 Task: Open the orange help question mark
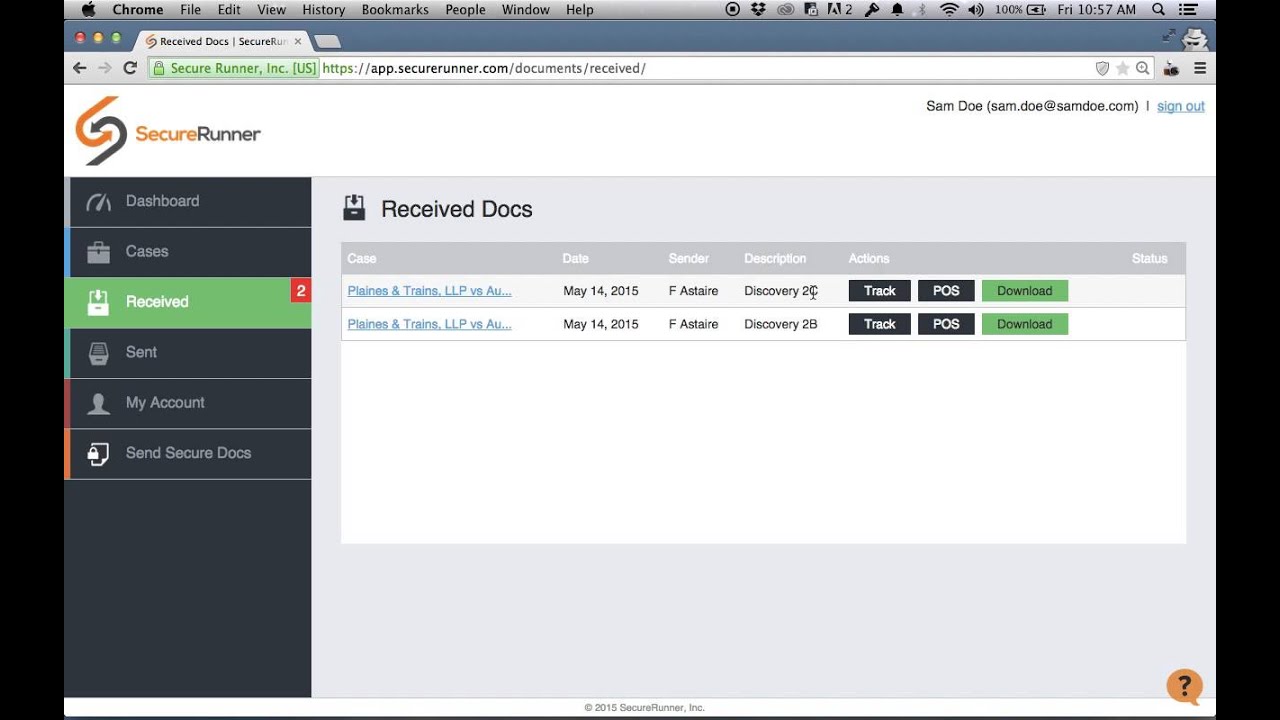(1184, 687)
